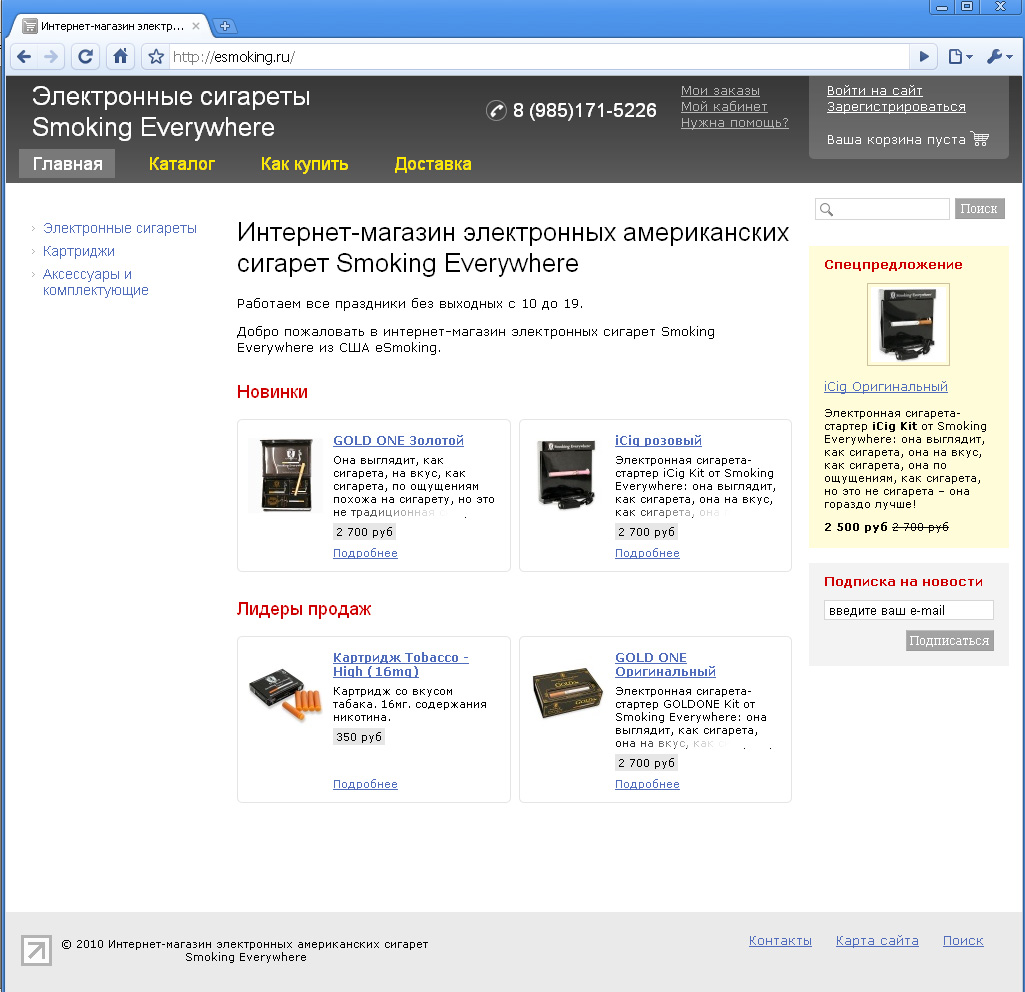Screen dimensions: 1025x992
Task: Go forward with the browser forward arrow
Action: [50, 57]
